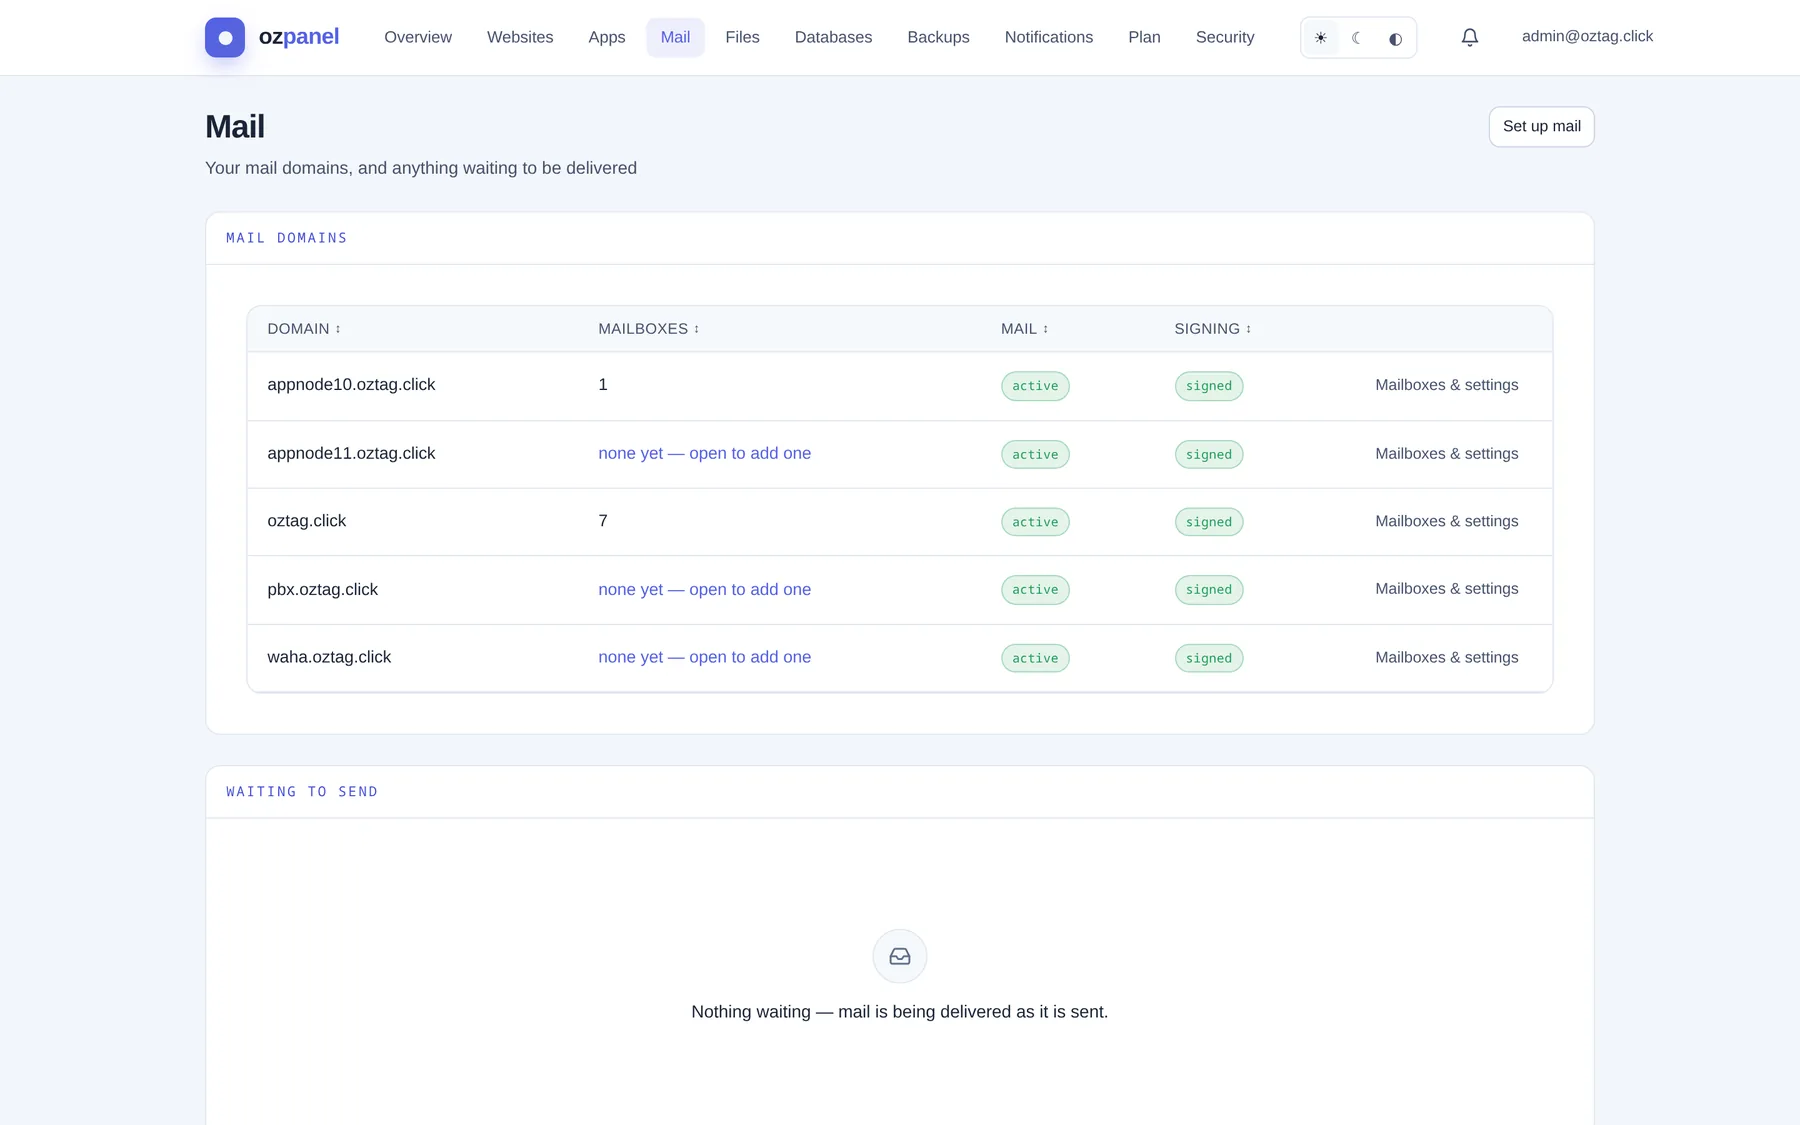1800x1125 pixels.
Task: Click the Set up mail button
Action: pos(1541,127)
